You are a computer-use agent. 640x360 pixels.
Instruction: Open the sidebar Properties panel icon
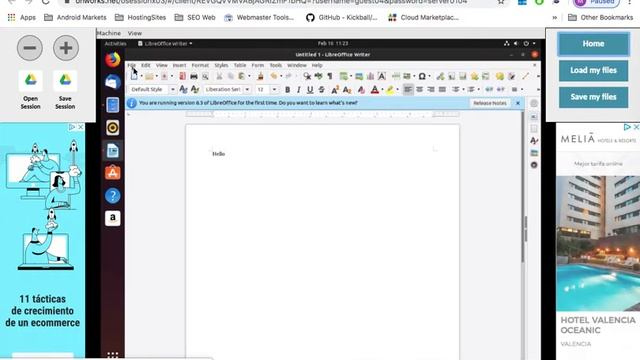click(x=534, y=117)
